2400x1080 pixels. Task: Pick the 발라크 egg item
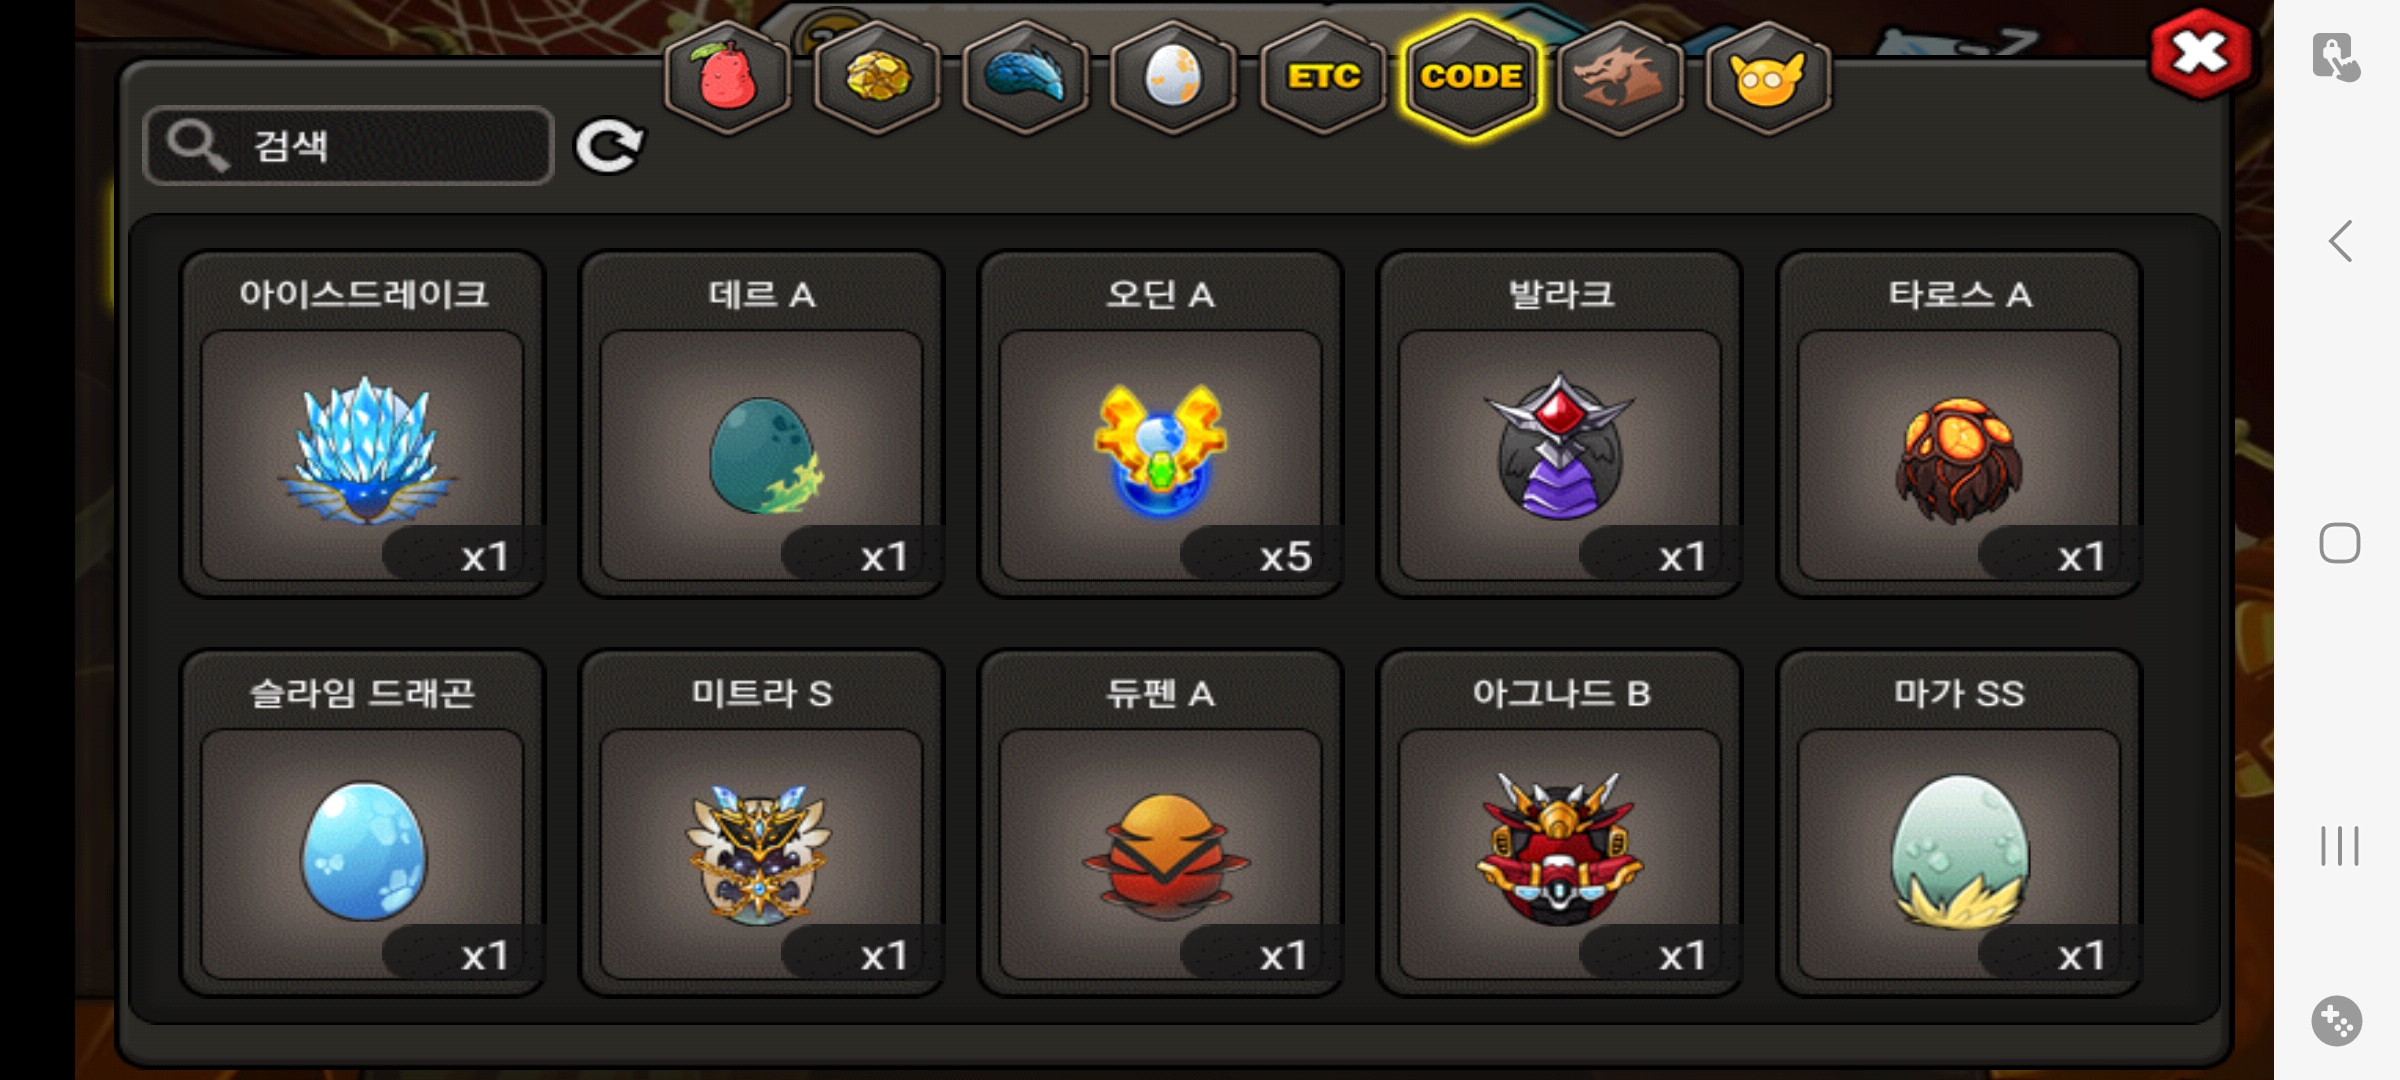click(x=1559, y=423)
